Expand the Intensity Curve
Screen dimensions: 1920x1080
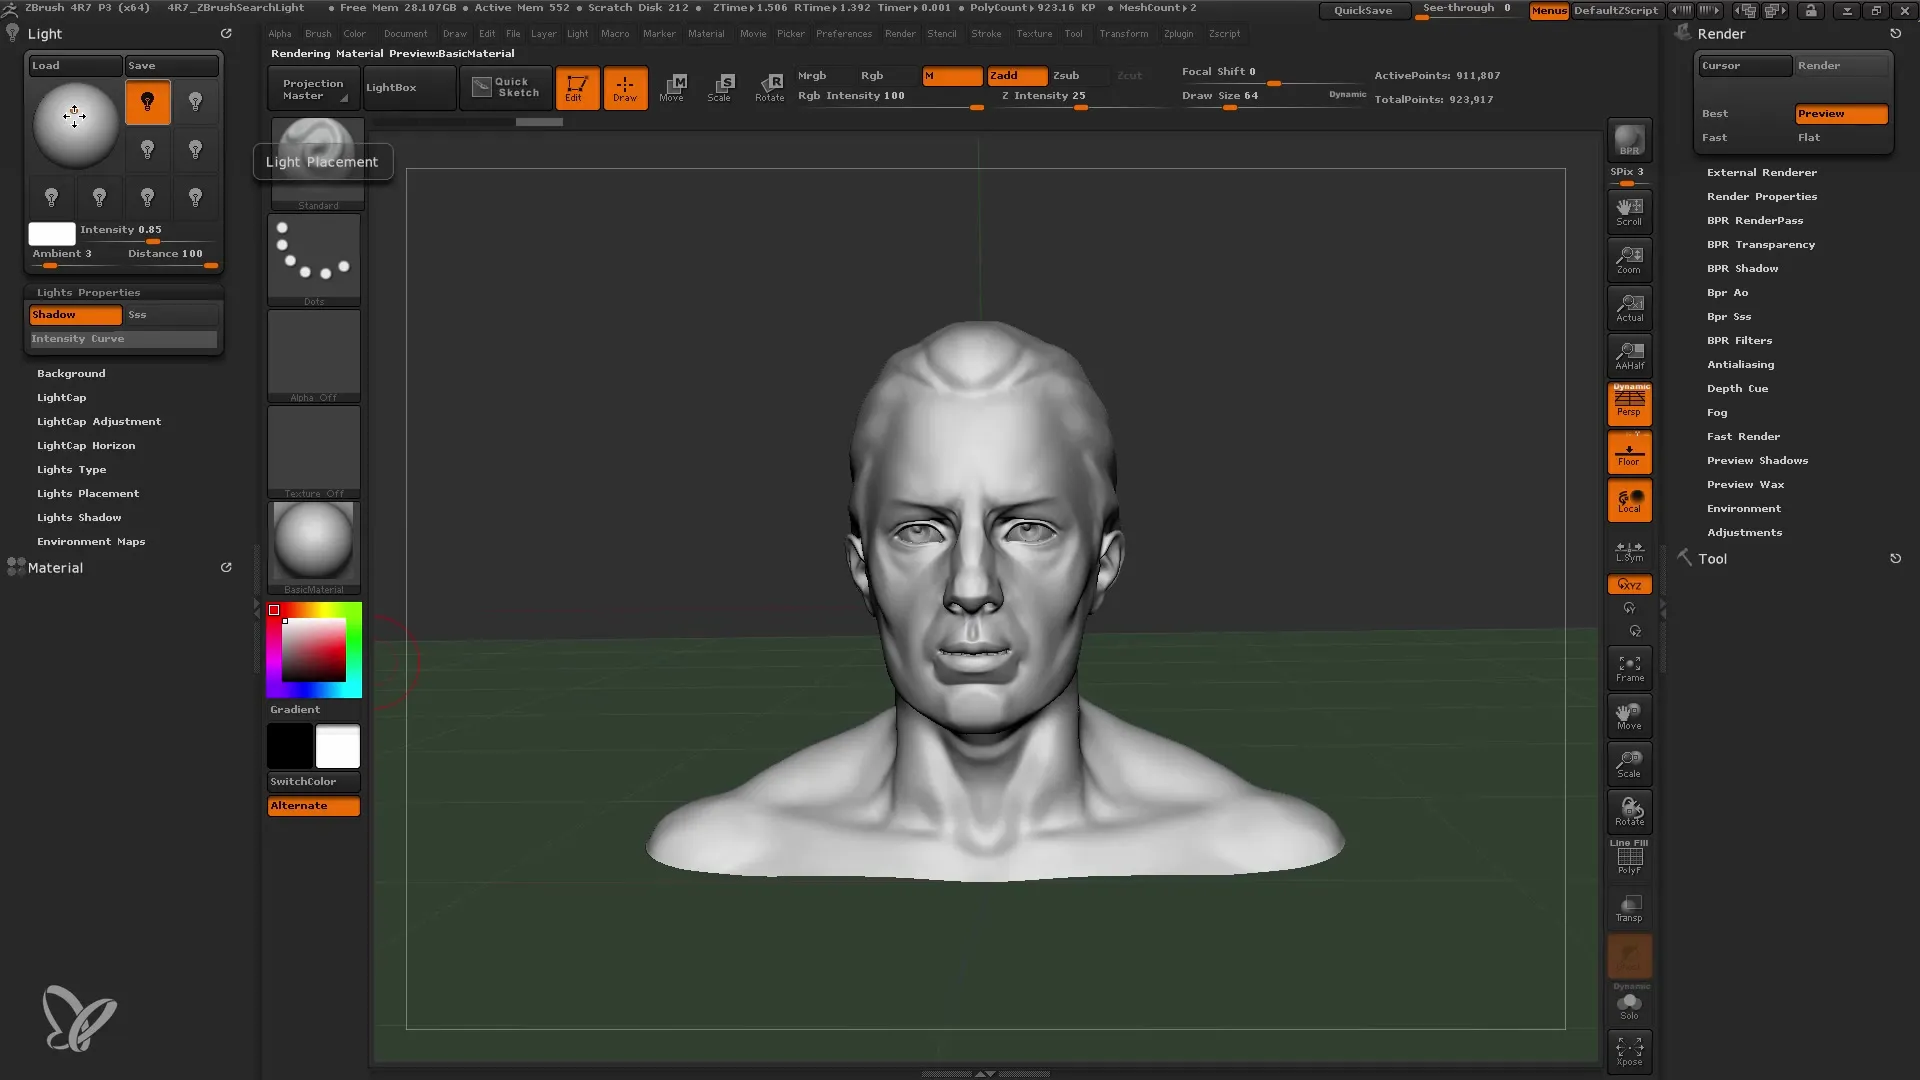point(123,339)
